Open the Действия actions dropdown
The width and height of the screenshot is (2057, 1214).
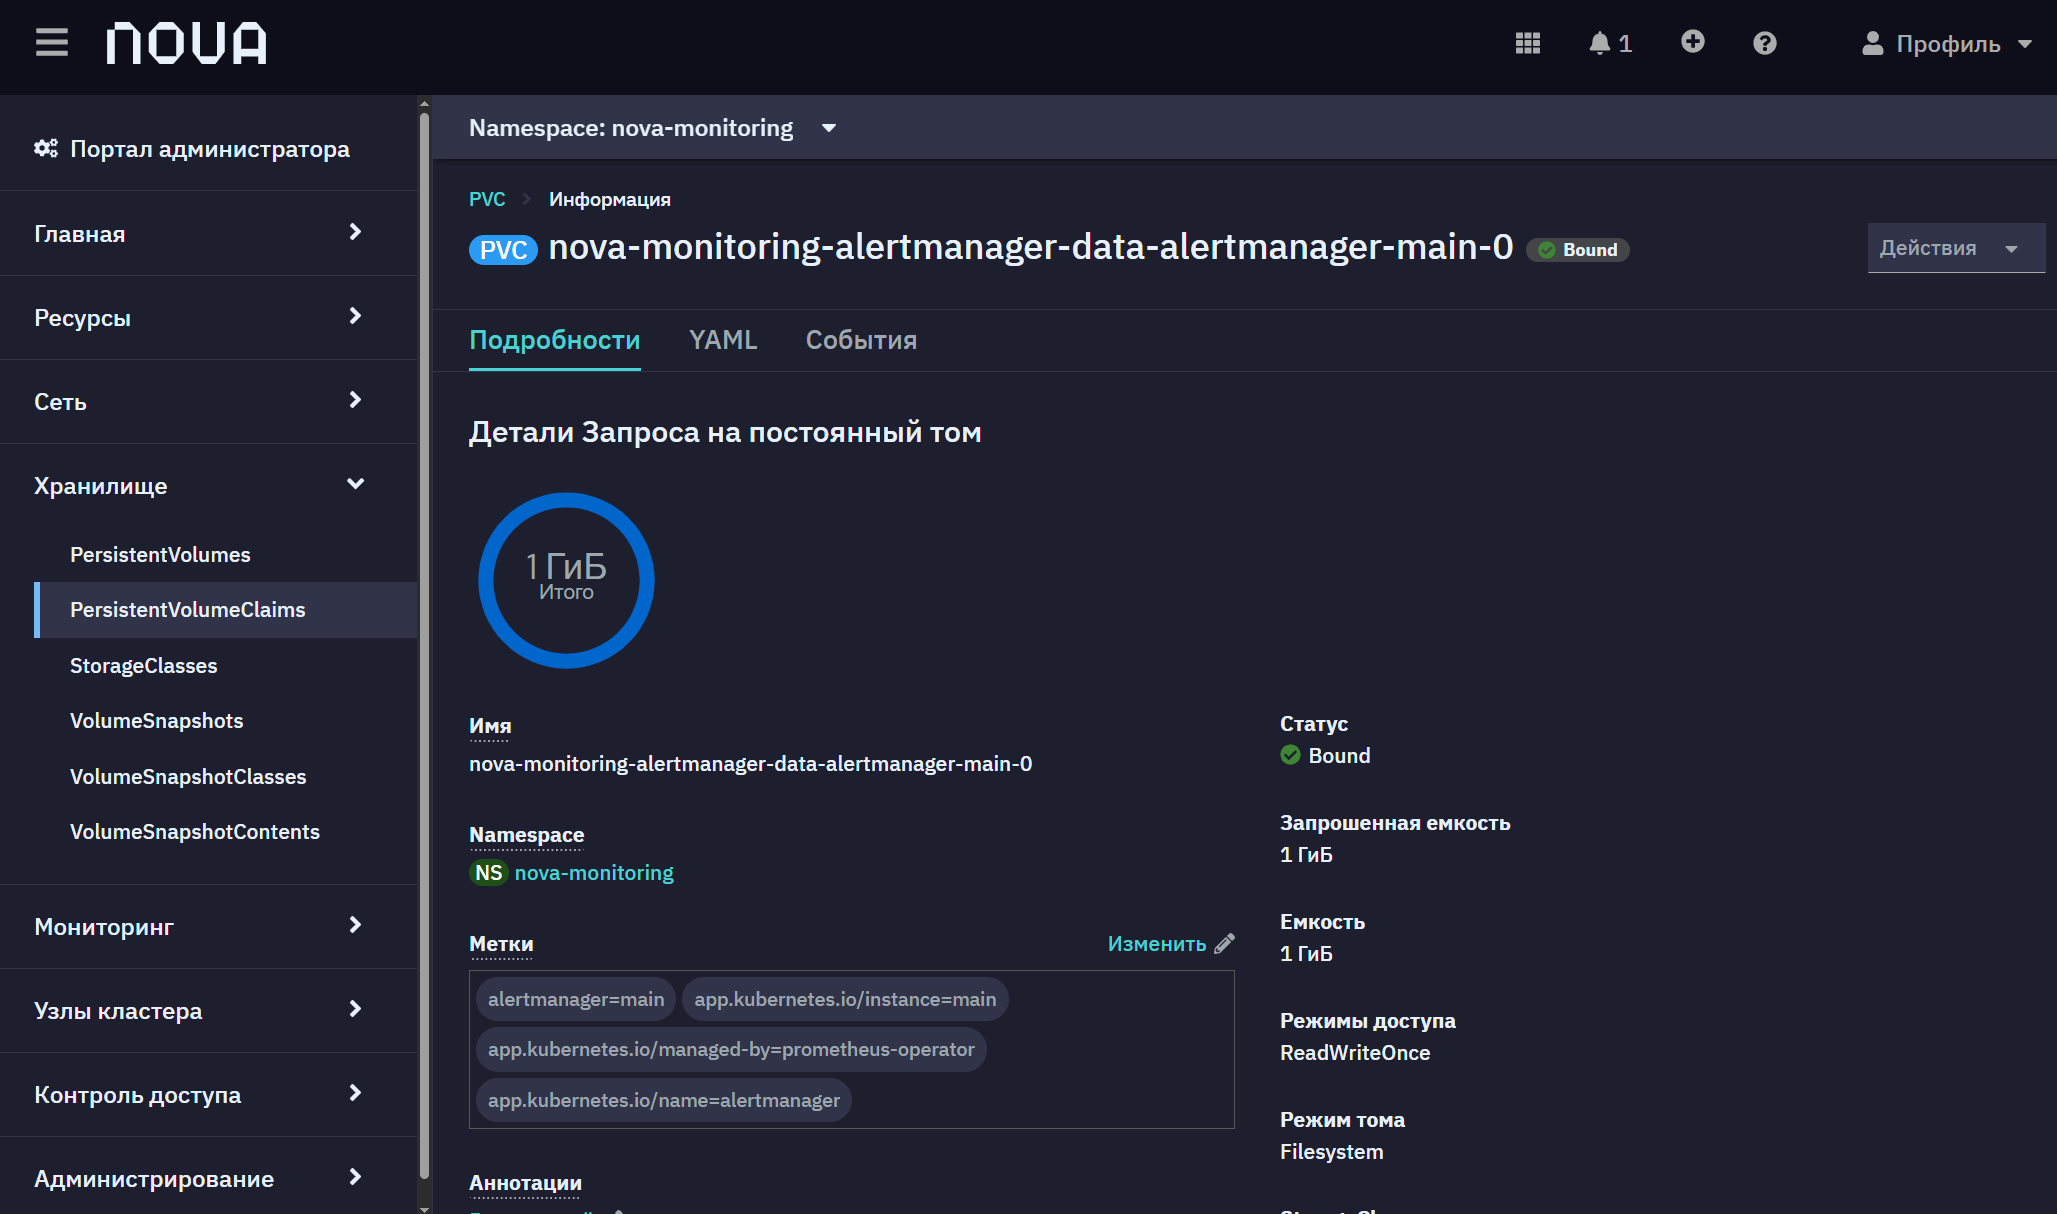click(1955, 248)
